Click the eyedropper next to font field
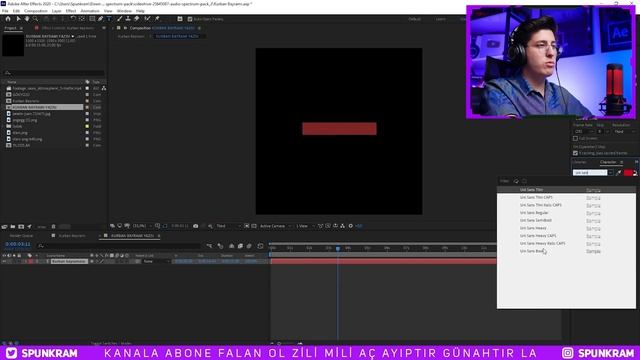Image resolution: width=640 pixels, height=360 pixels. [619, 173]
